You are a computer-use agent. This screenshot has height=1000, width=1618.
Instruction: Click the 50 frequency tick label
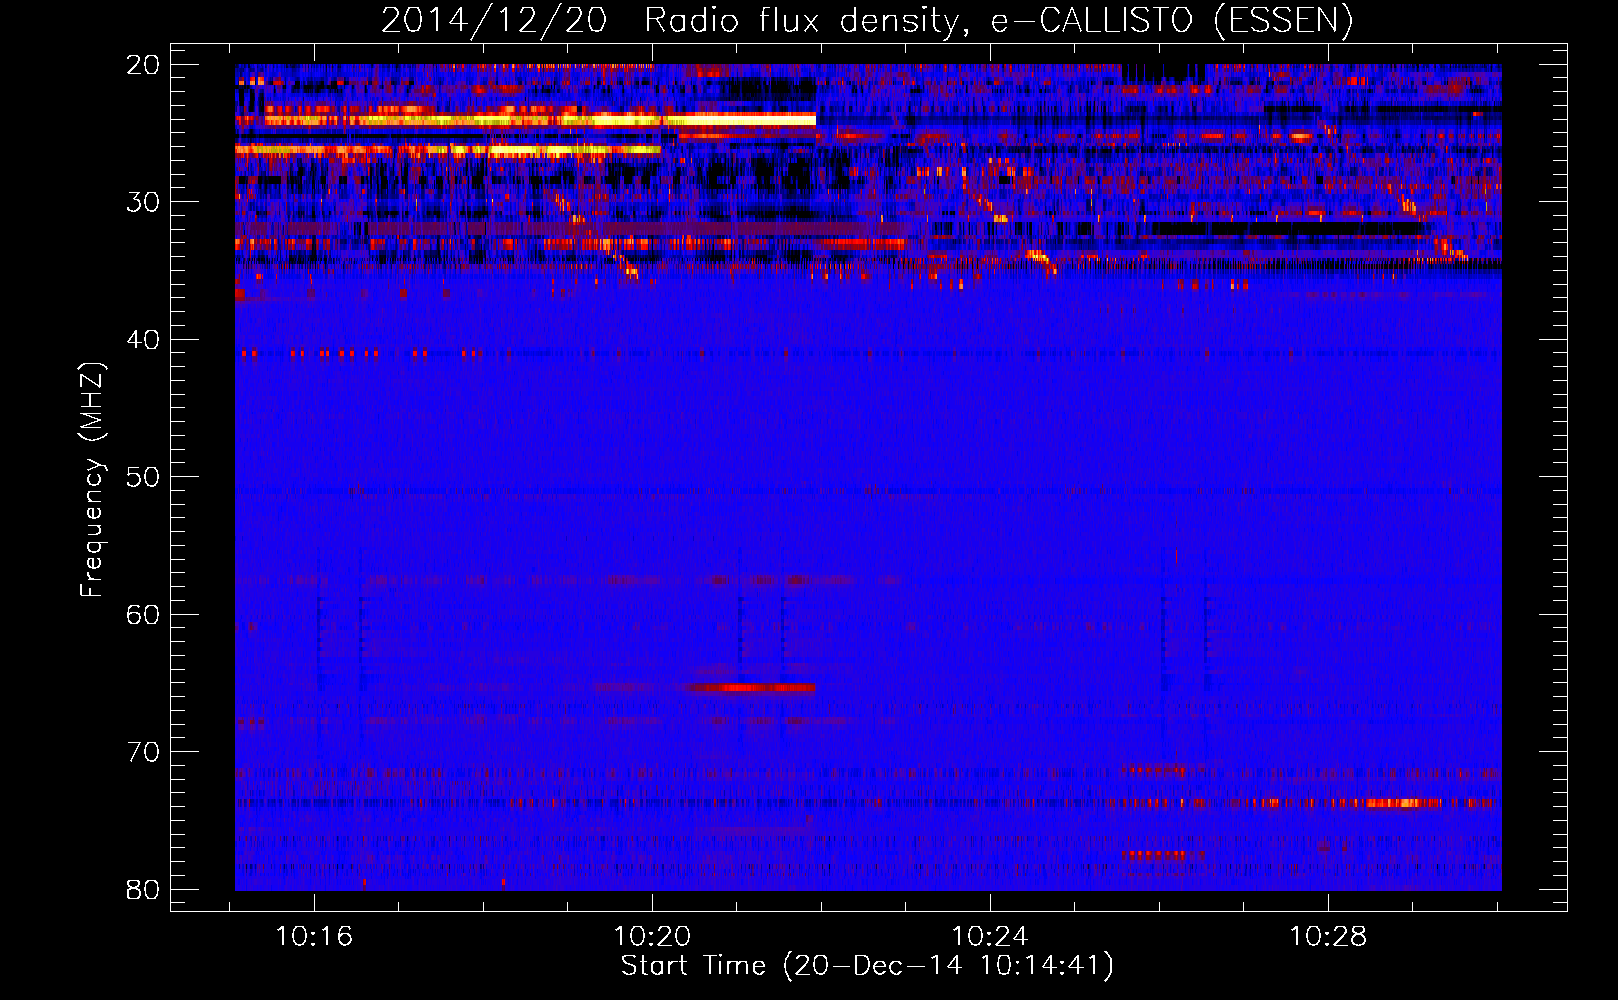pyautogui.click(x=143, y=477)
